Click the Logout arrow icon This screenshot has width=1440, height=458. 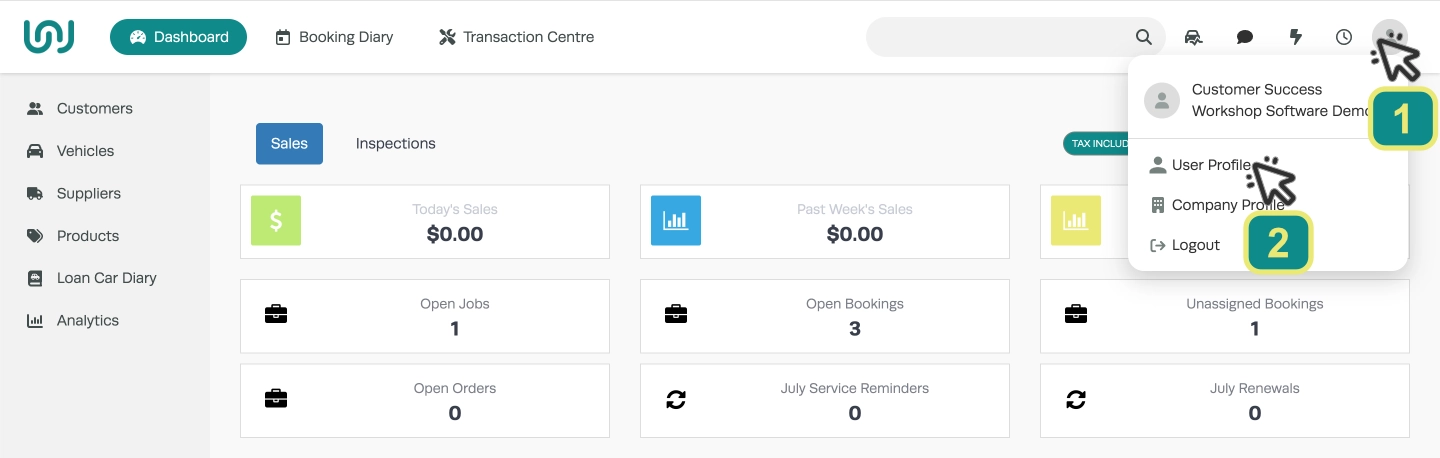click(x=1158, y=245)
